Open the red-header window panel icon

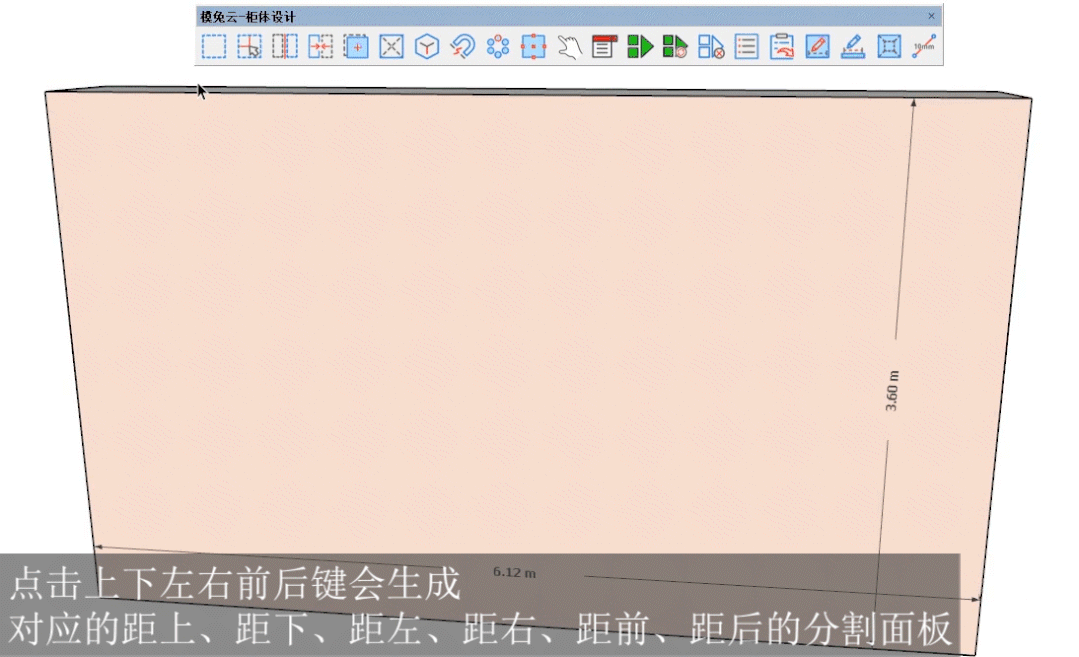coord(604,47)
